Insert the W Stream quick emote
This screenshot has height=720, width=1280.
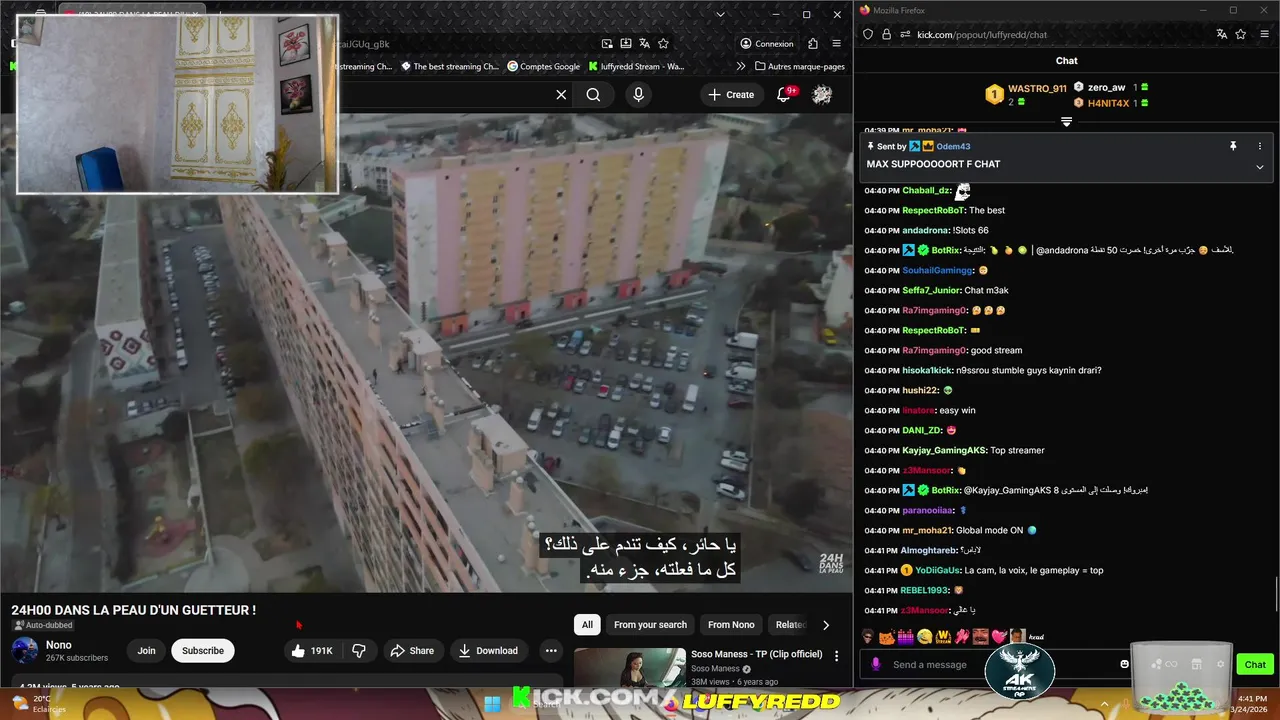click(942, 636)
